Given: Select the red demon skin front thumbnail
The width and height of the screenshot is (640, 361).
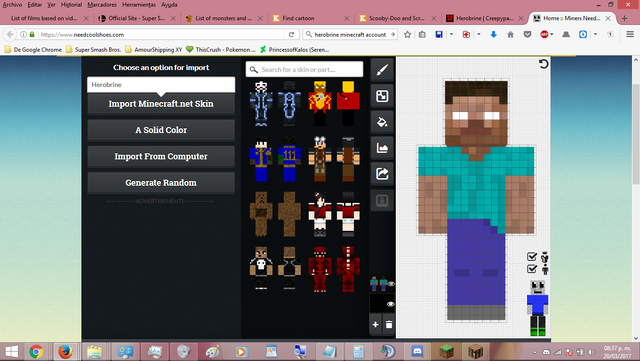Looking at the screenshot, I should [x=320, y=270].
